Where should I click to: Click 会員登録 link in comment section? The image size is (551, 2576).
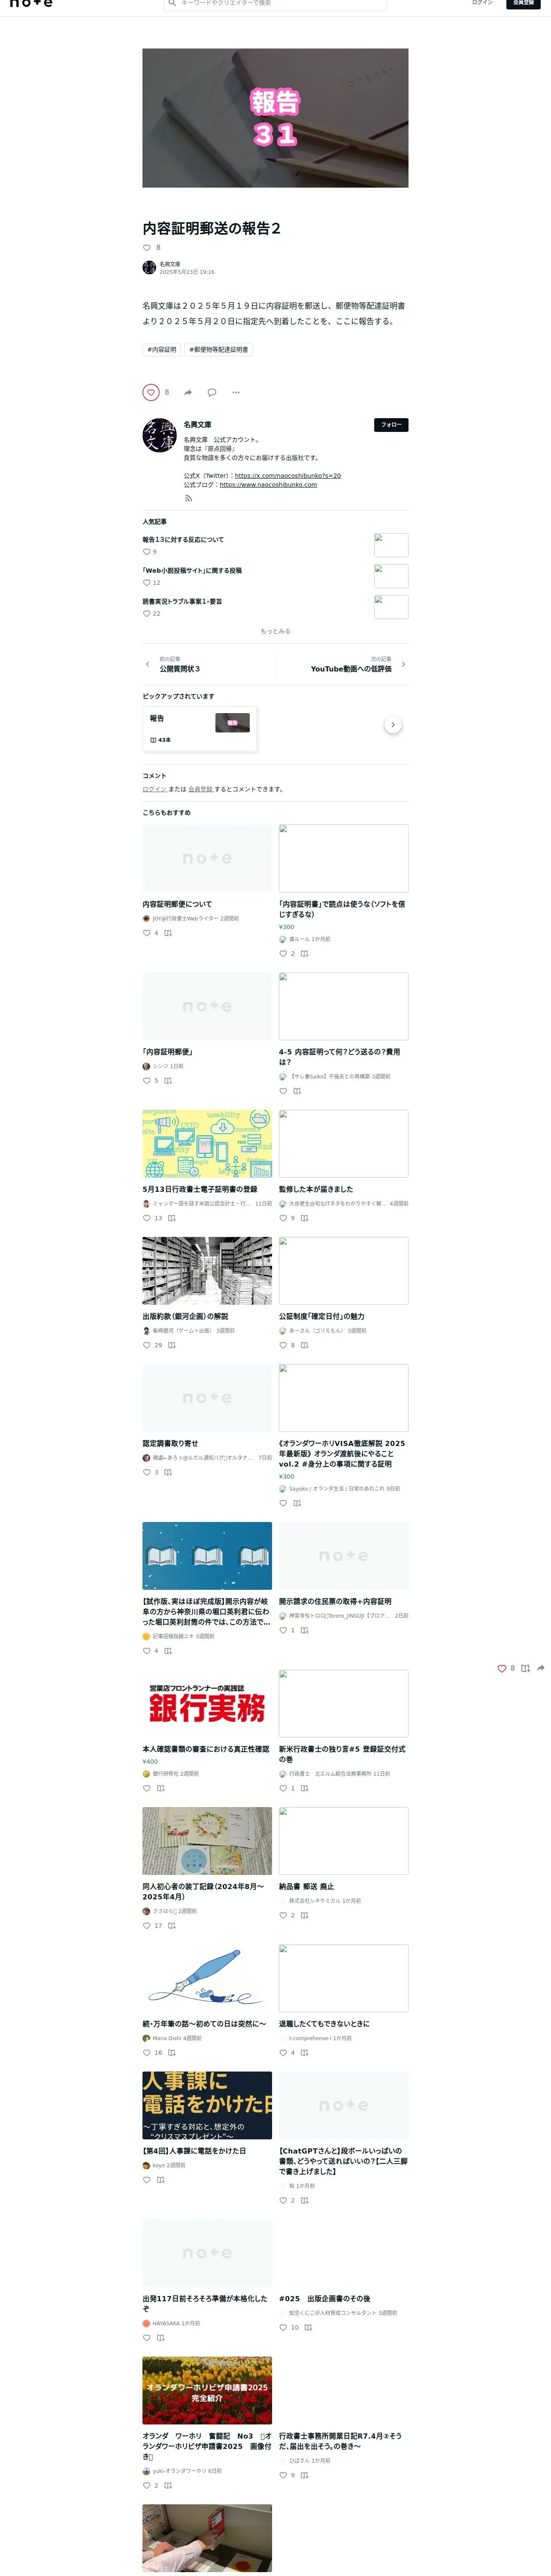(x=200, y=789)
